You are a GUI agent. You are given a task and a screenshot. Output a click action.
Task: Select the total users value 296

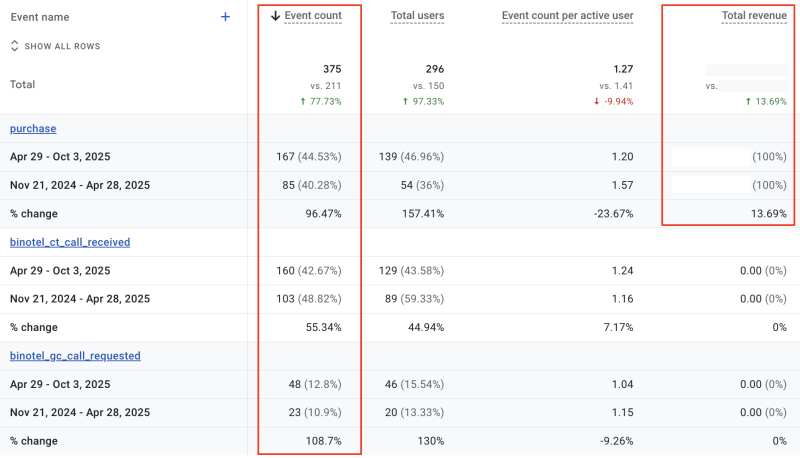click(x=434, y=69)
